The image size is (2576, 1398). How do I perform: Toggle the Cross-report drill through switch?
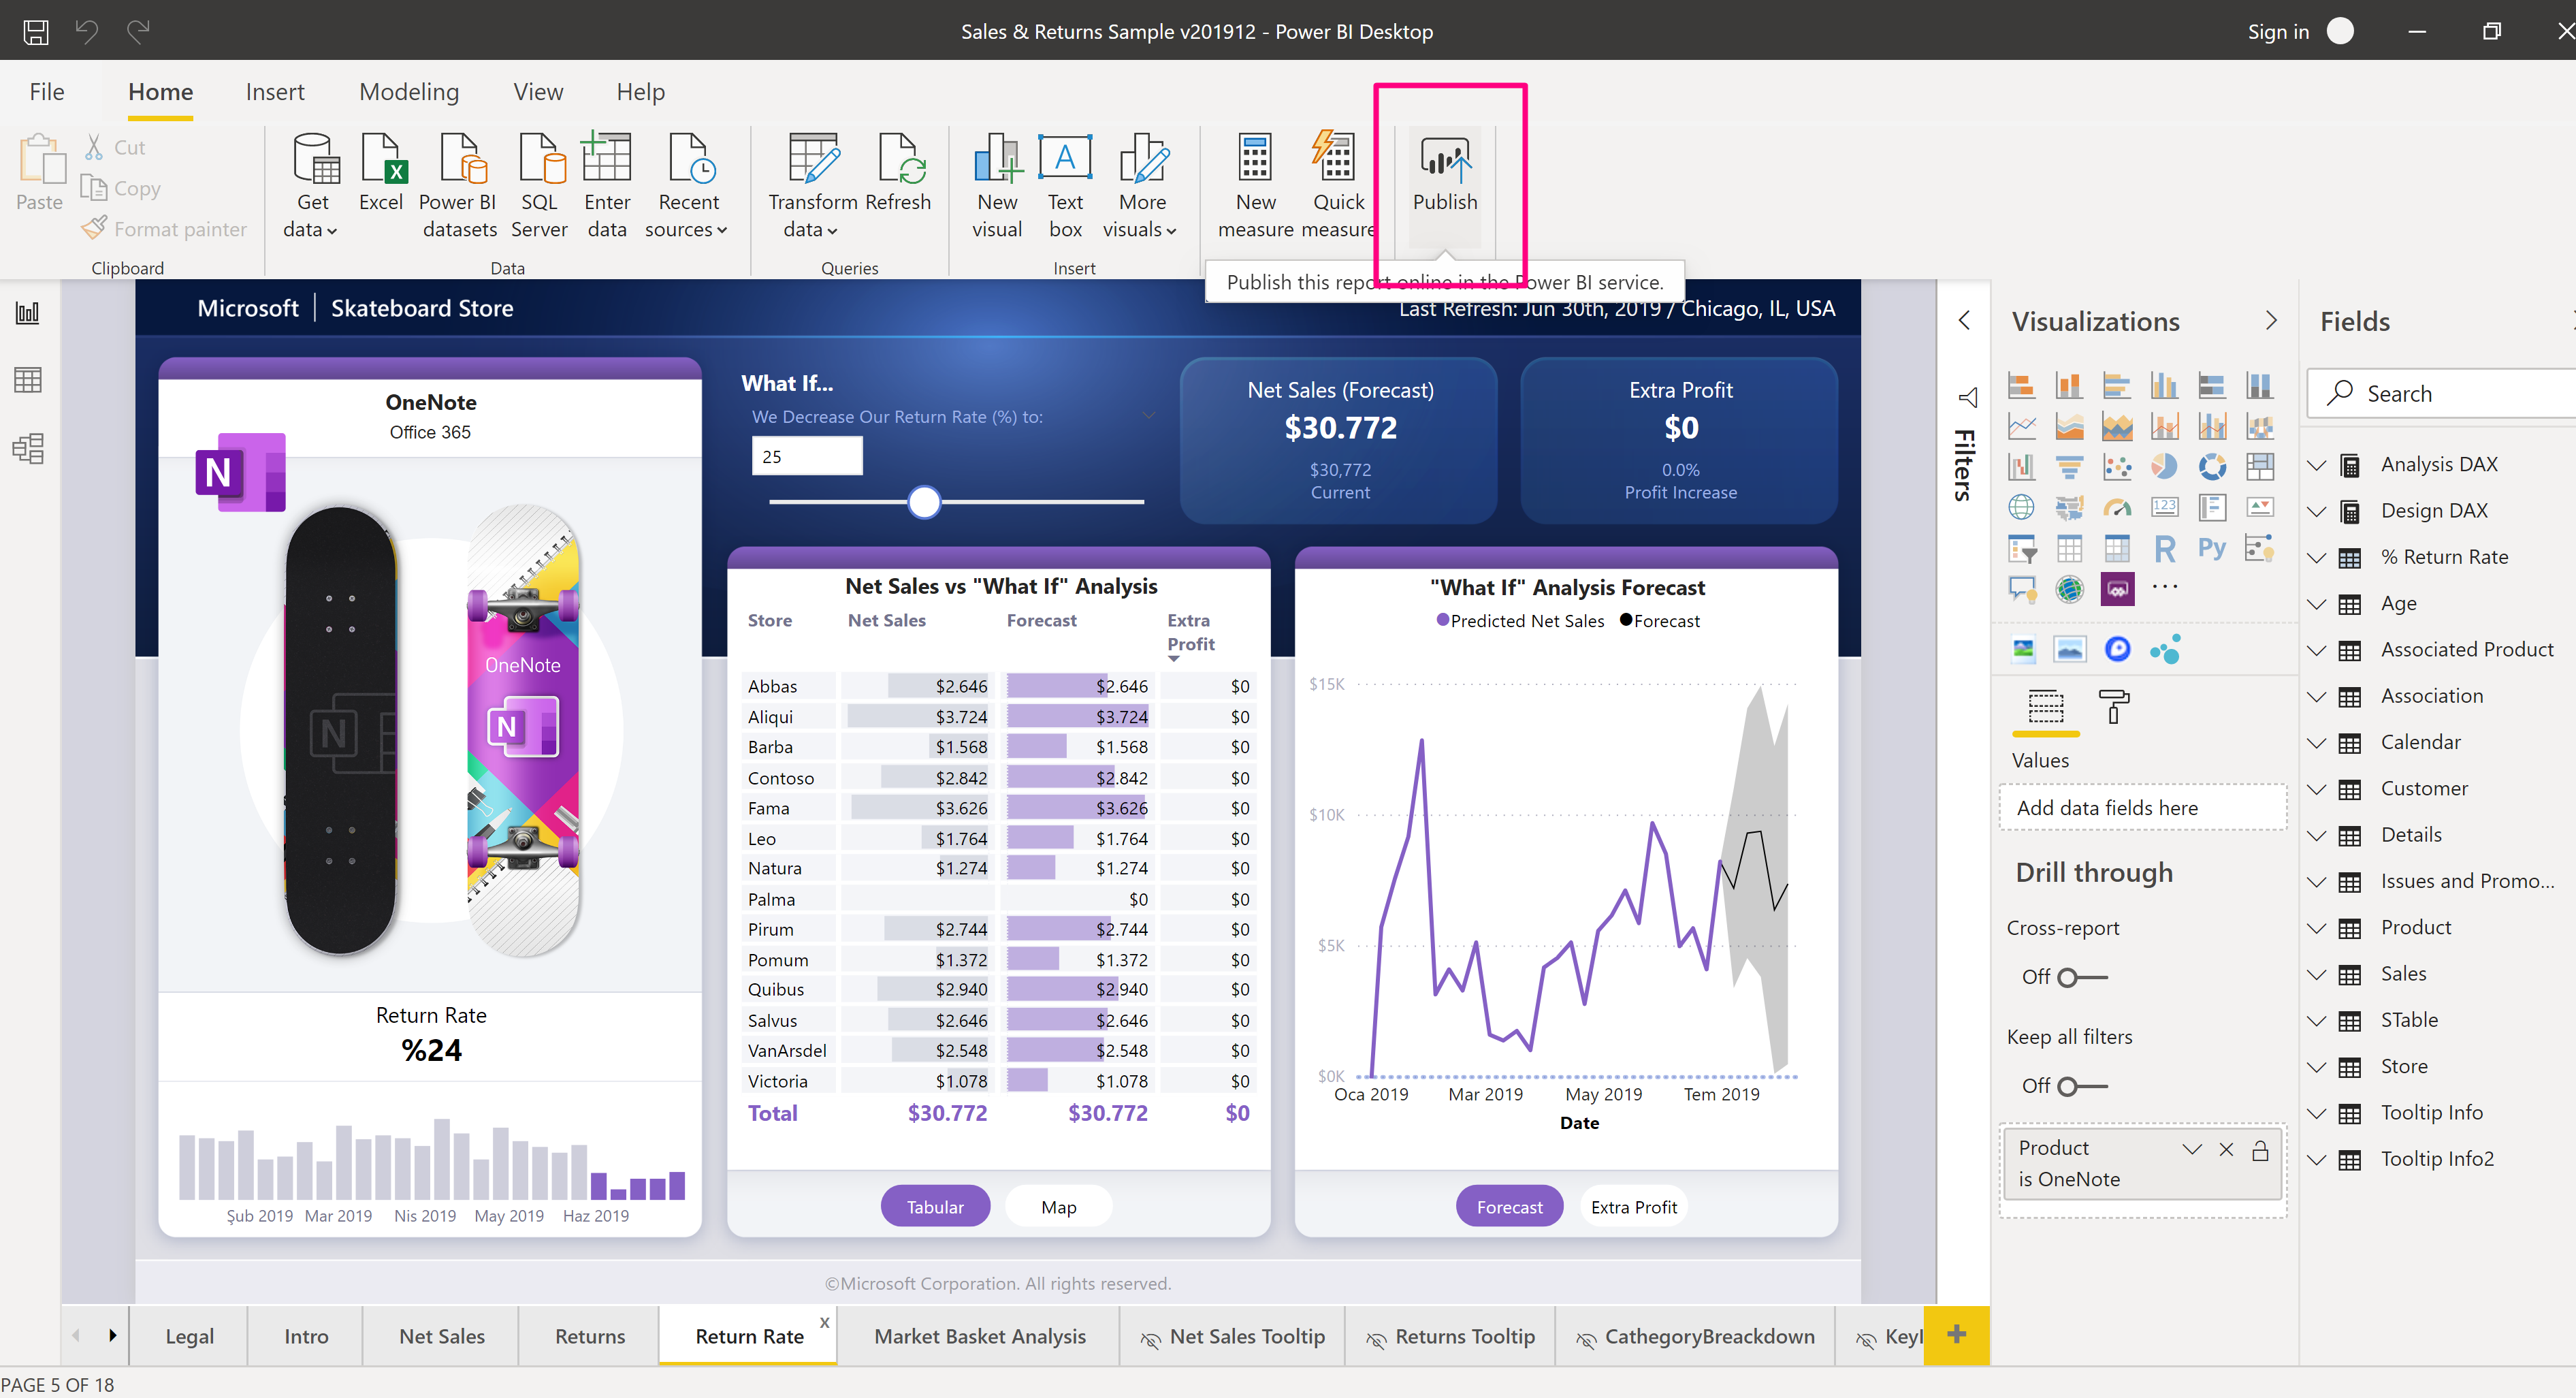[x=2082, y=977]
